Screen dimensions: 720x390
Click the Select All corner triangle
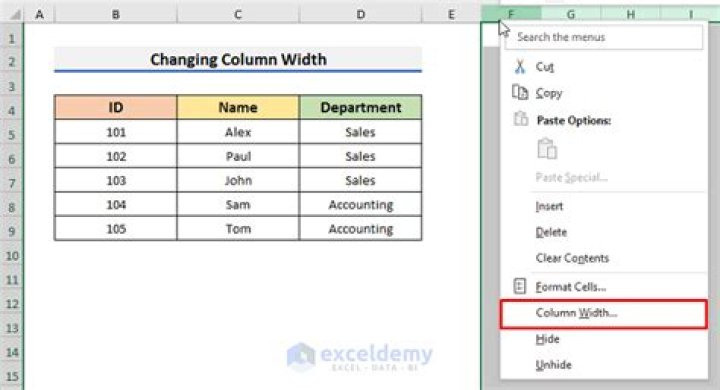14,14
